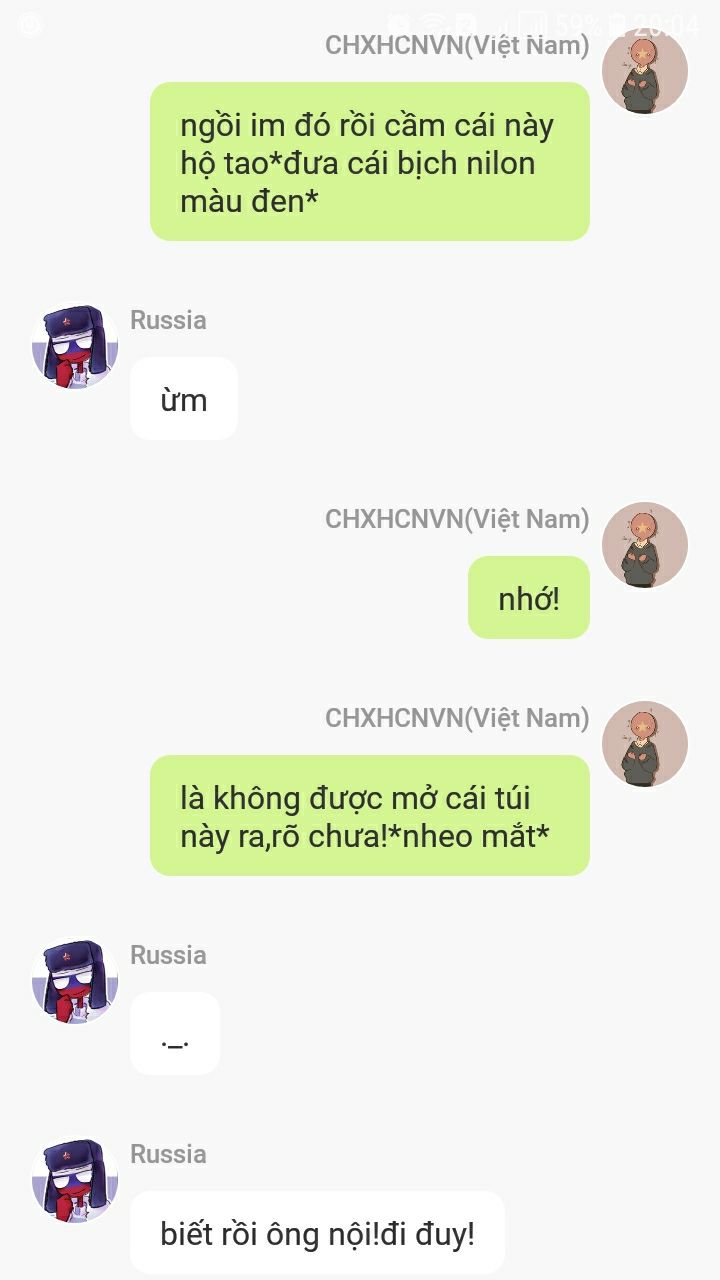The height and width of the screenshot is (1280, 720).
Task: Select the "ngồi im đó rồi cầm cái này" bubble
Action: (x=370, y=161)
